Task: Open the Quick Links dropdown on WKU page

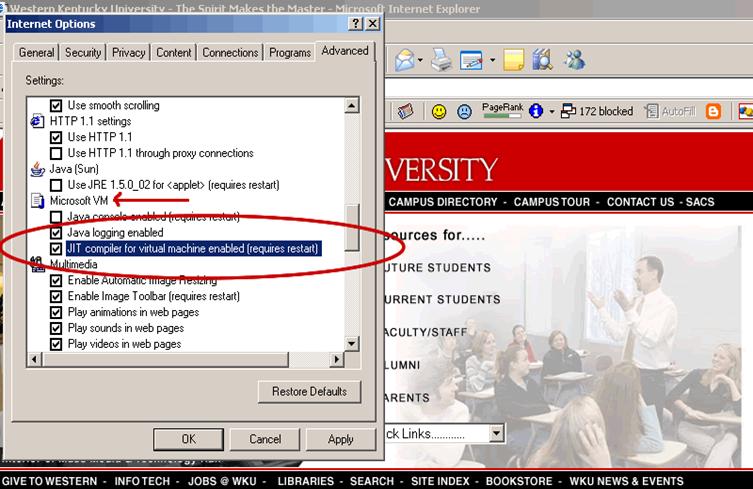Action: pyautogui.click(x=497, y=434)
